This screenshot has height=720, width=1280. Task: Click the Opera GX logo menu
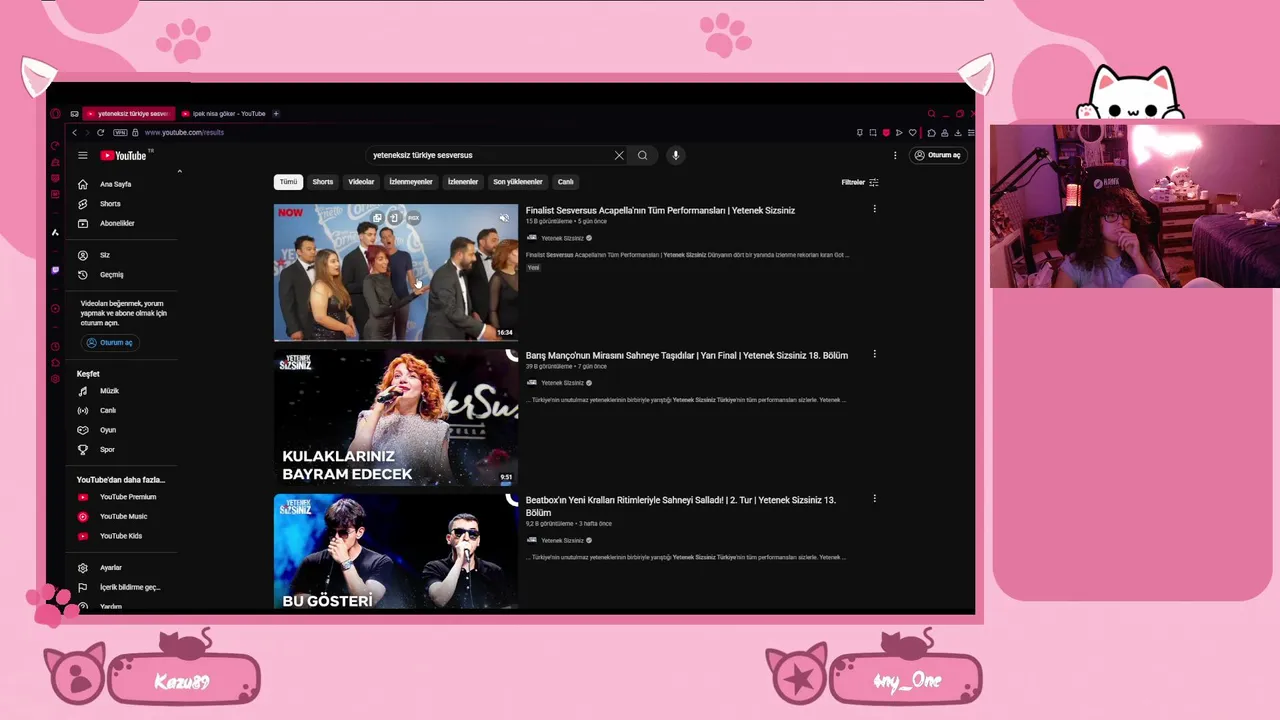click(56, 114)
